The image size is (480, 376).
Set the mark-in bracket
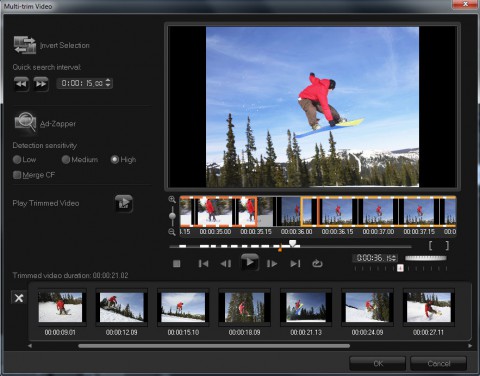(x=431, y=246)
